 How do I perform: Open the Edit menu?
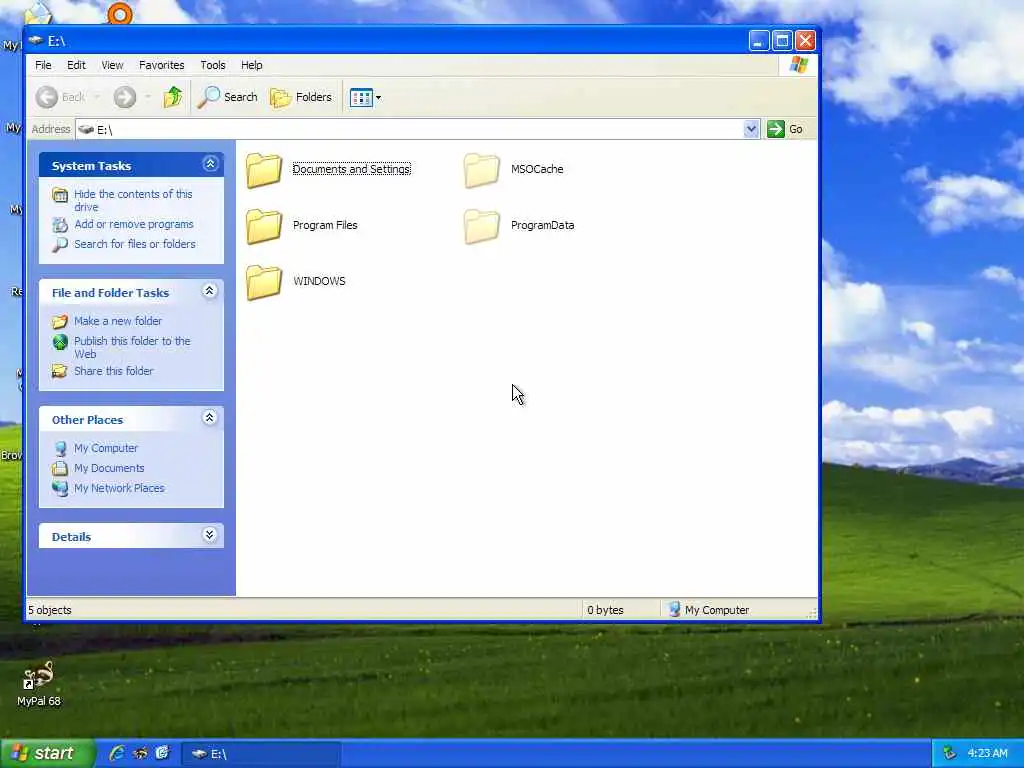[x=76, y=65]
